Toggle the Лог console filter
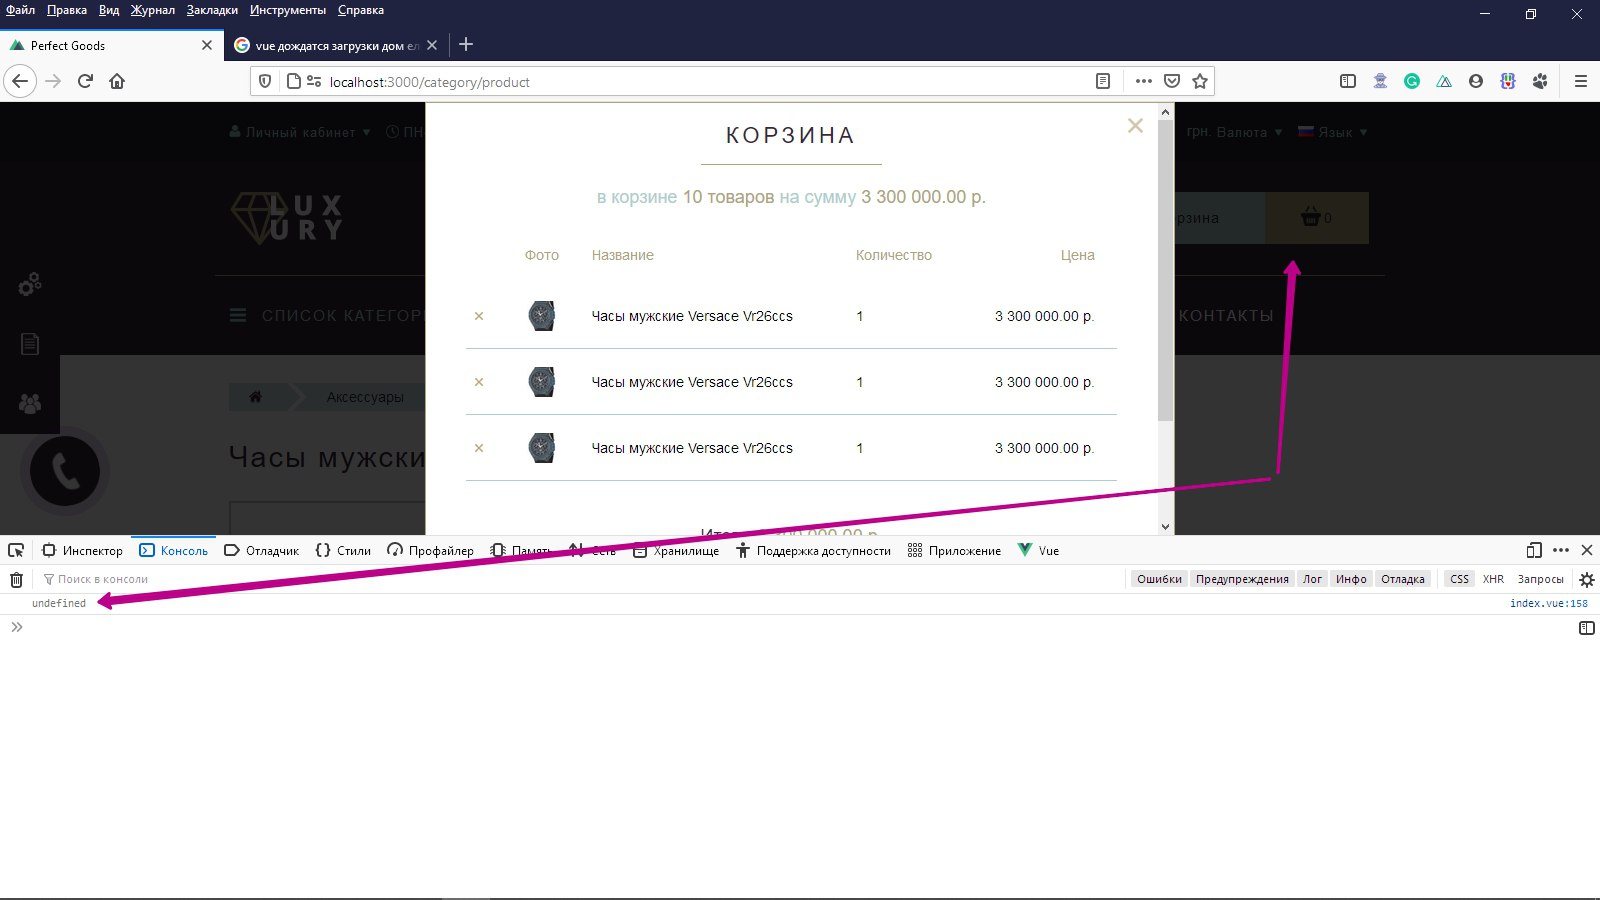This screenshot has height=900, width=1600. (1312, 579)
